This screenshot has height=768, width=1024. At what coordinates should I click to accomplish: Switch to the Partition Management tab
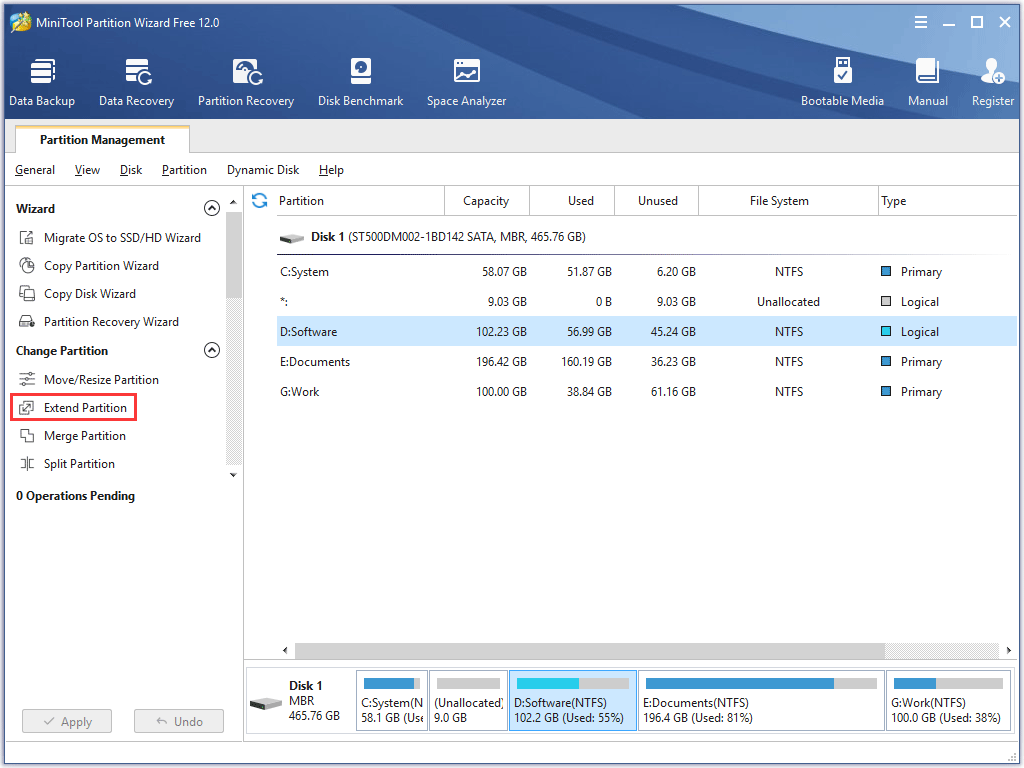tap(101, 139)
